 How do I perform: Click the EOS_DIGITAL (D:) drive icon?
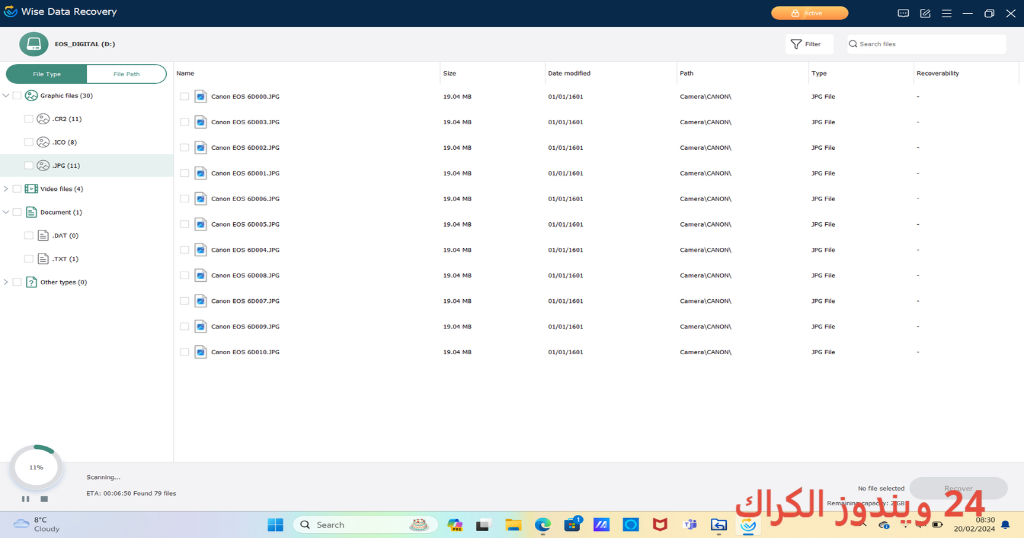coord(33,44)
